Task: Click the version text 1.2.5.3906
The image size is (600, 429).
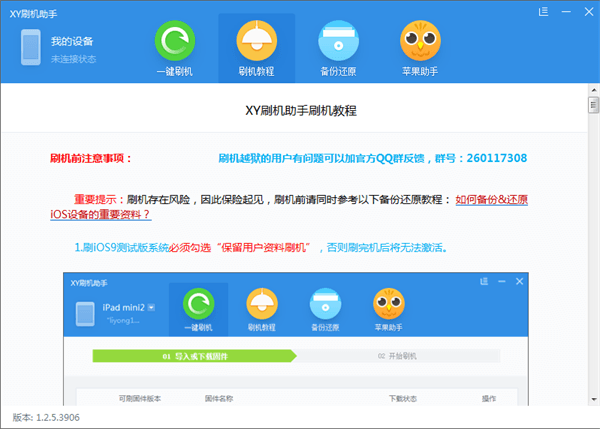Action: pos(58,418)
